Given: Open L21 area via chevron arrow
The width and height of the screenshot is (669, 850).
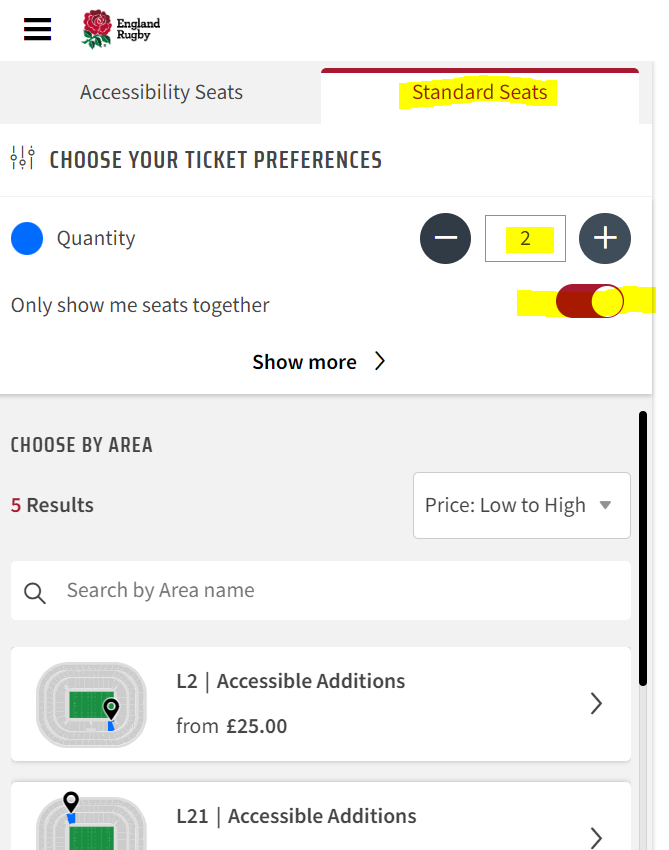Looking at the screenshot, I should (x=596, y=838).
